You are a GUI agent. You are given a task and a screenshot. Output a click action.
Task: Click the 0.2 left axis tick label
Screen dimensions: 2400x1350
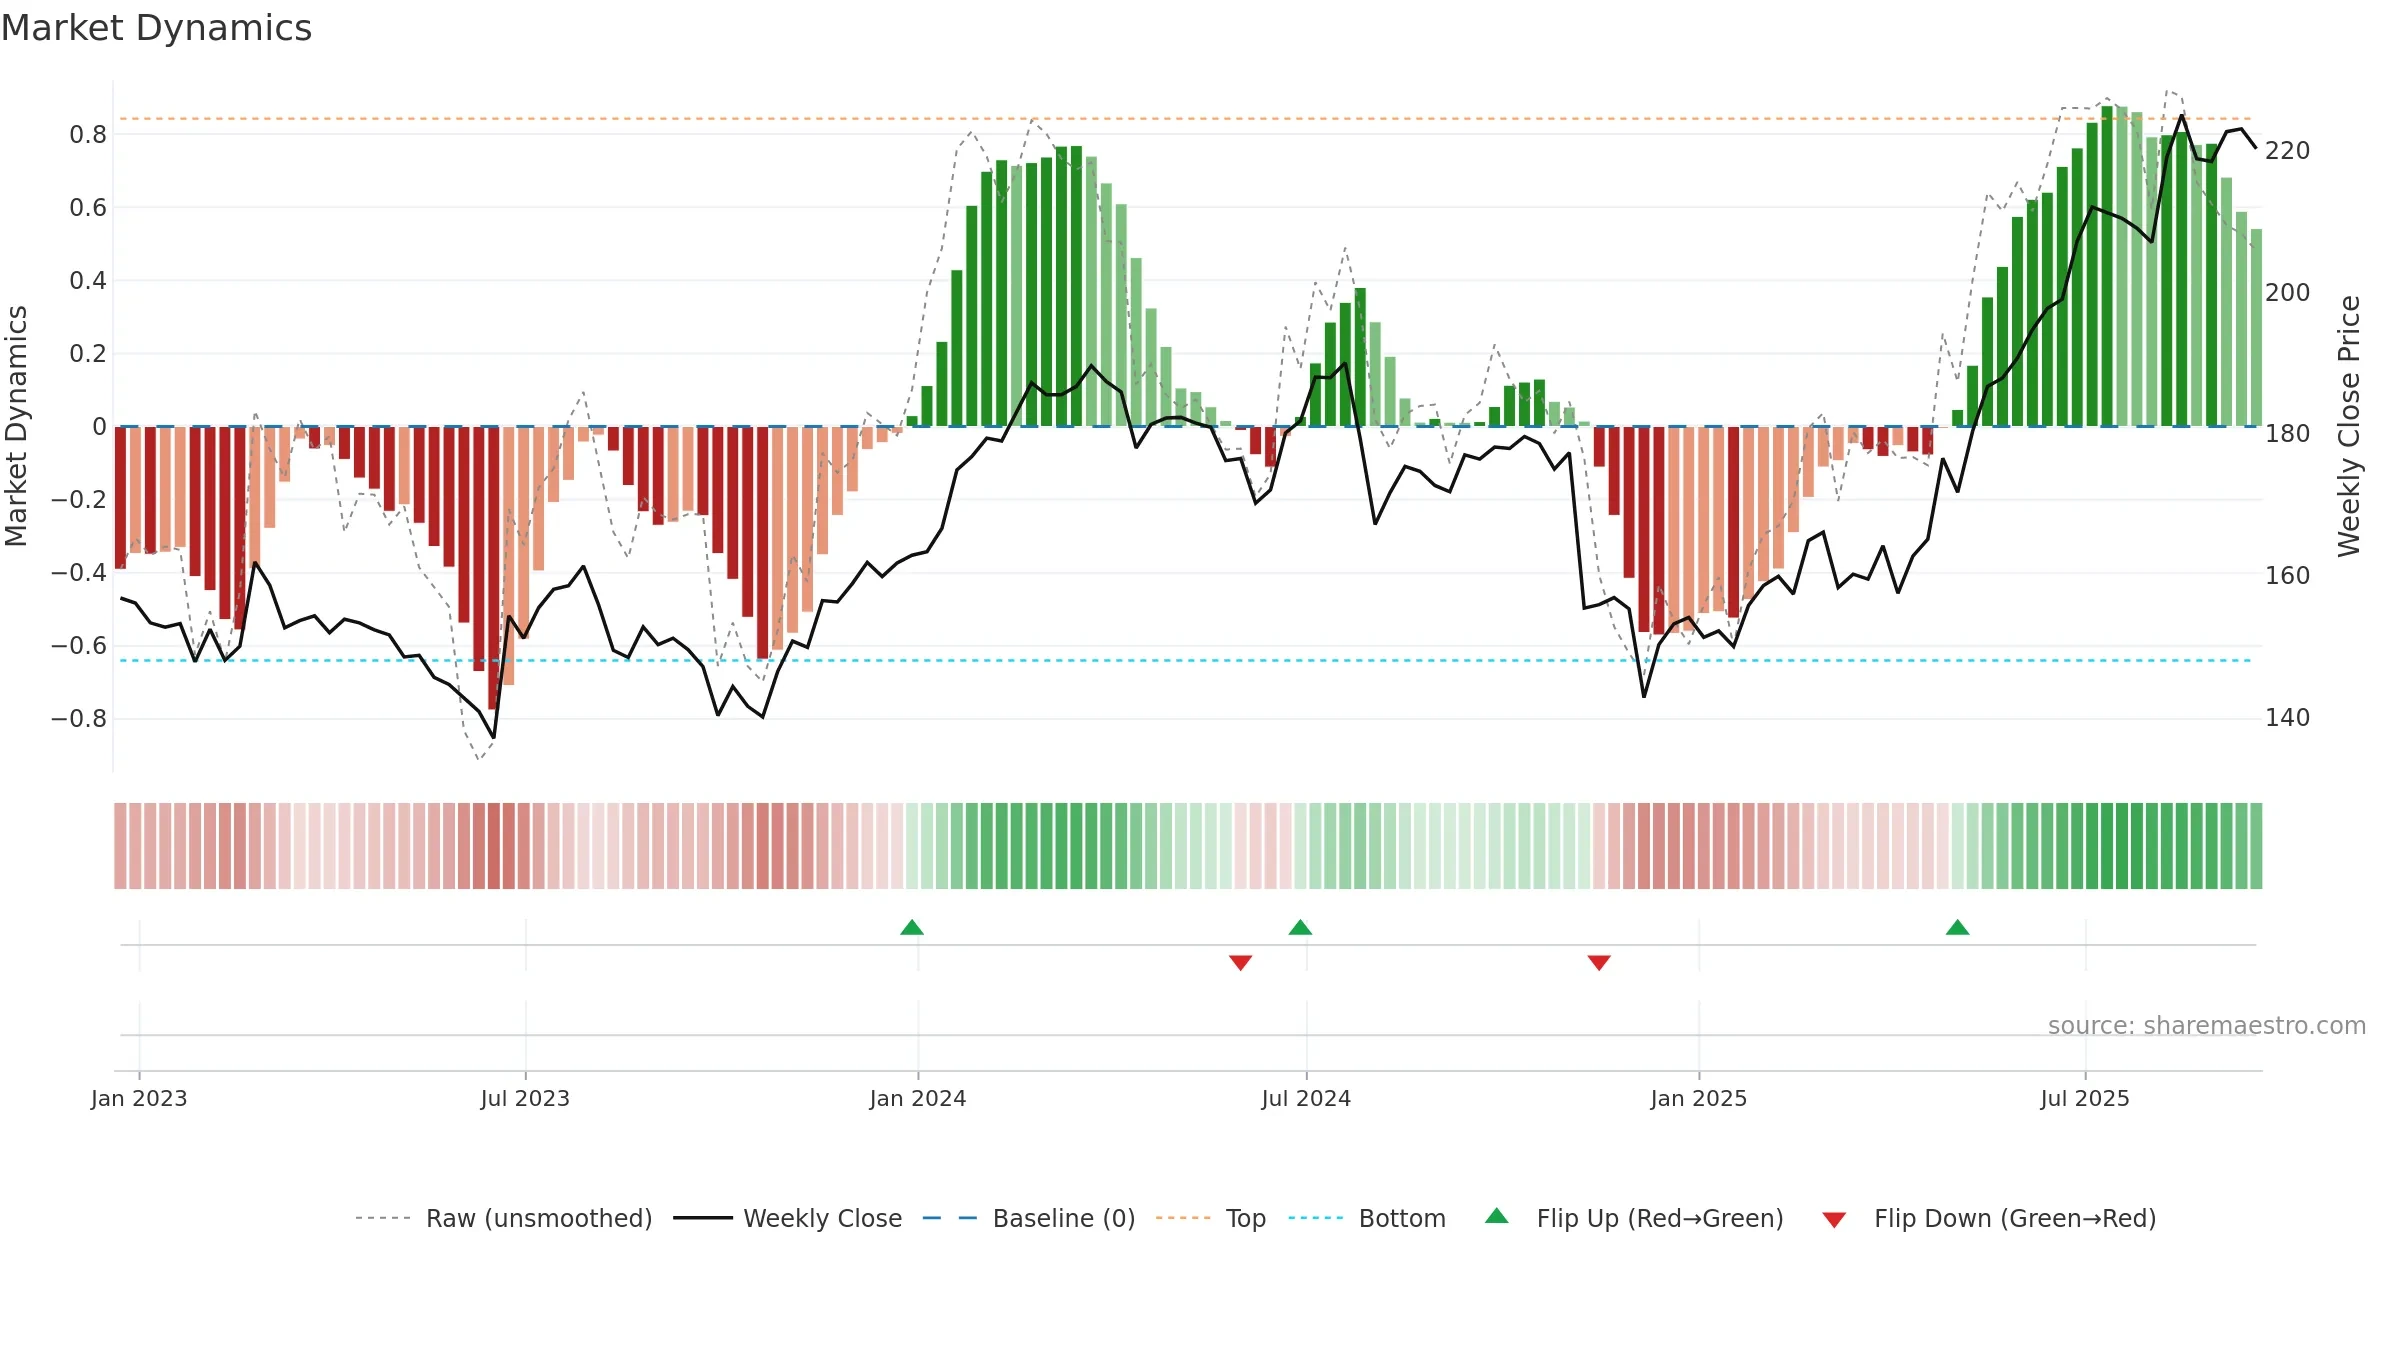tap(88, 354)
